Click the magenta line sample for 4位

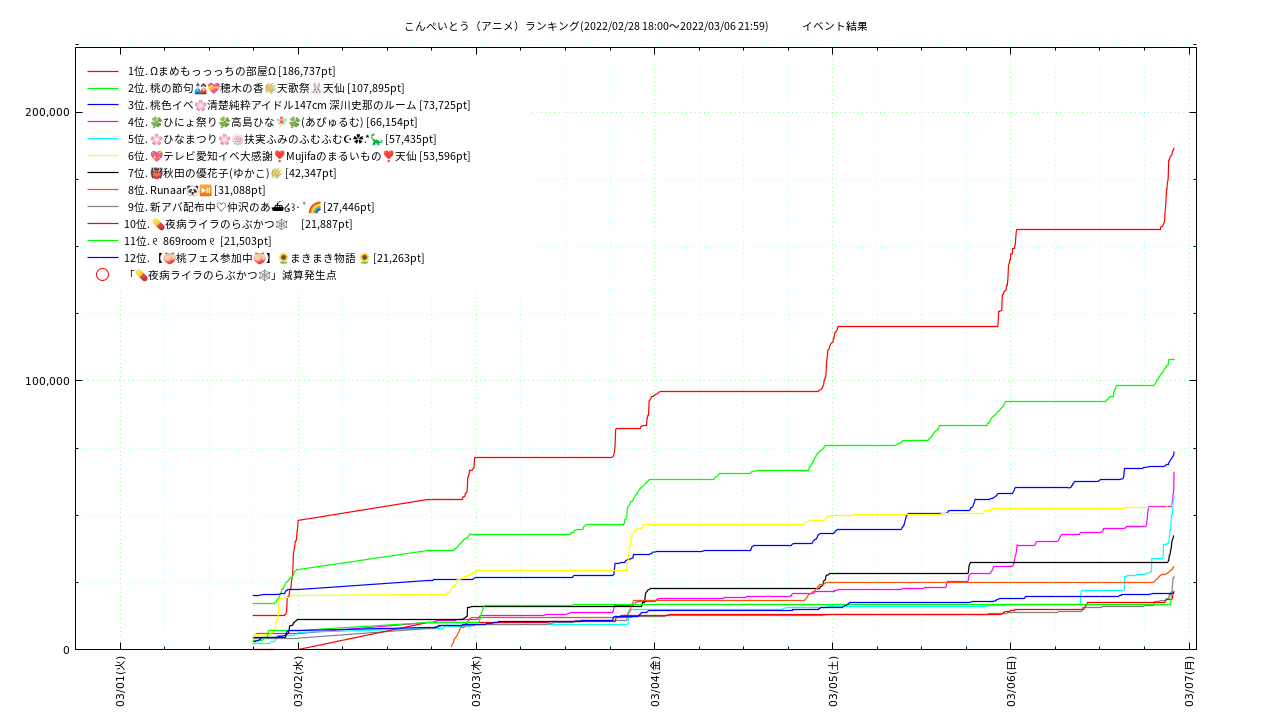point(102,122)
